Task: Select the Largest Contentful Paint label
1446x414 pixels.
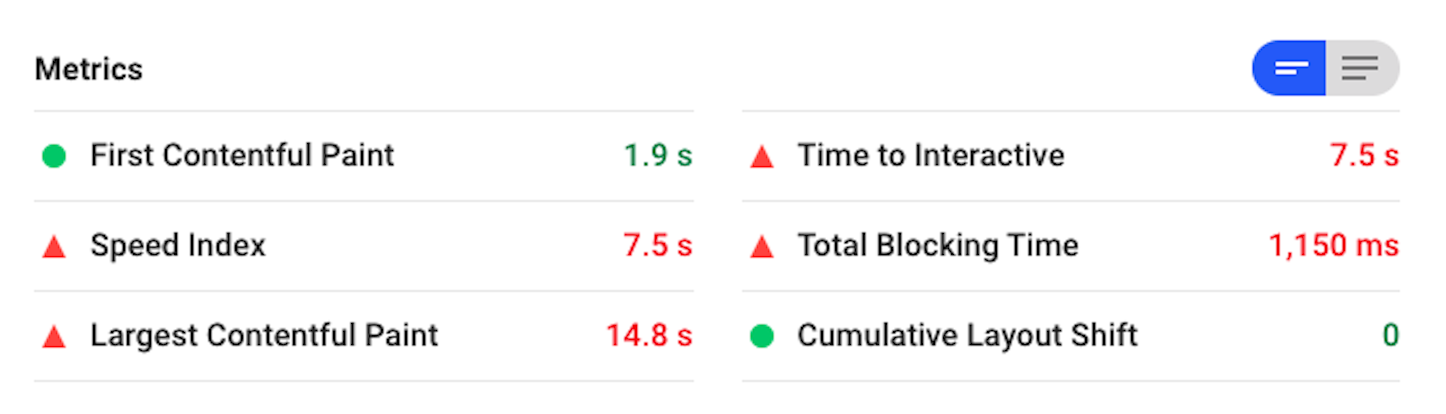Action: (x=264, y=336)
